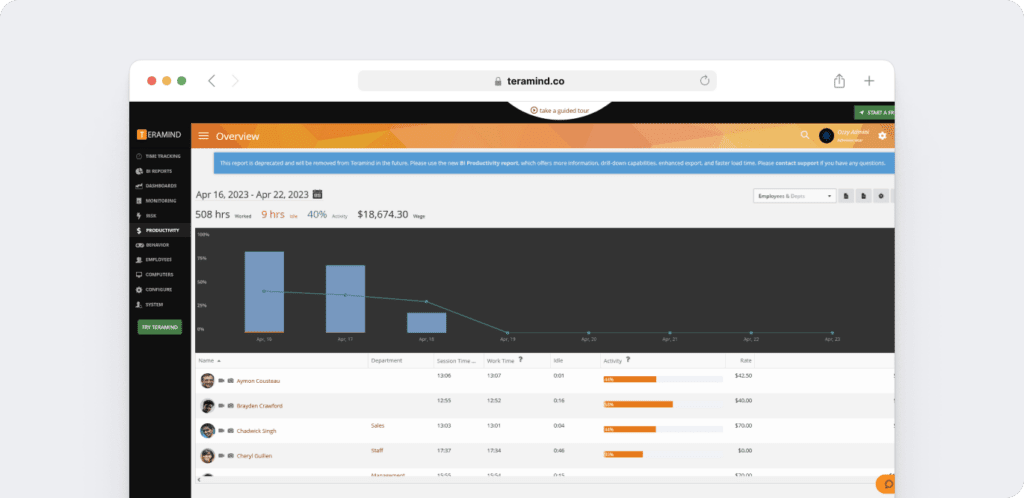Open Cheryl Guillen employee link
1024x498 pixels.
(254, 456)
